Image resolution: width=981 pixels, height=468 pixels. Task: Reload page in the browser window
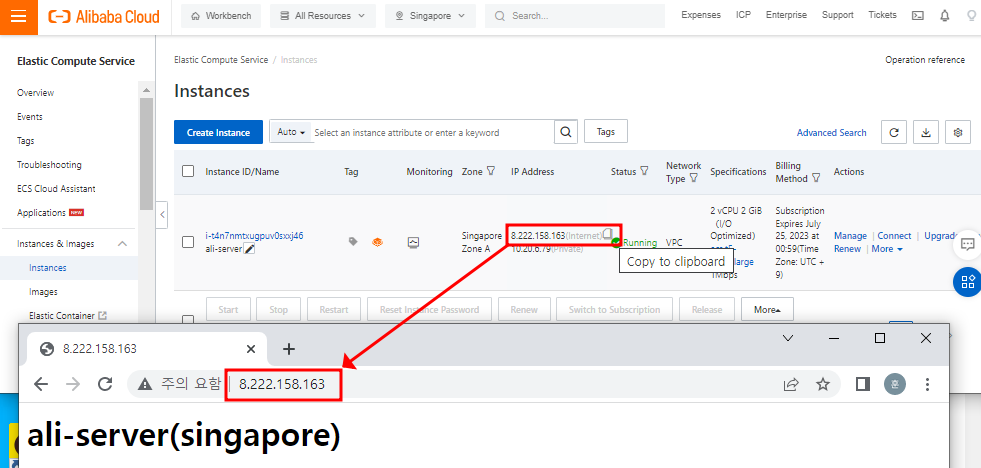[x=105, y=384]
